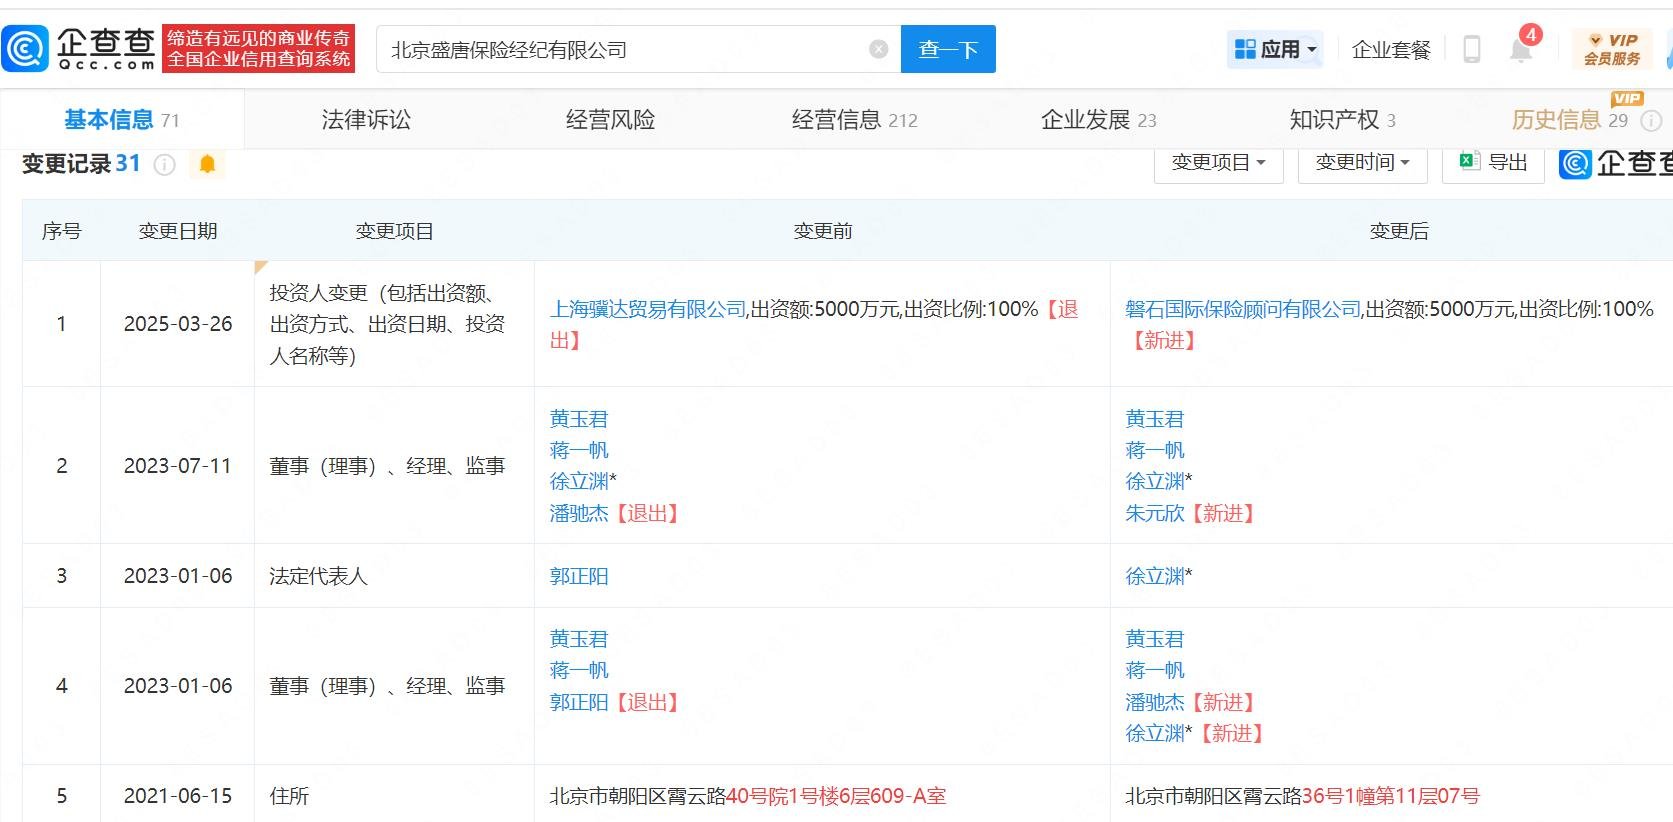Image resolution: width=1673 pixels, height=822 pixels.
Task: Open 磐石国际保险顾问有限公司 company link
Action: point(1243,309)
